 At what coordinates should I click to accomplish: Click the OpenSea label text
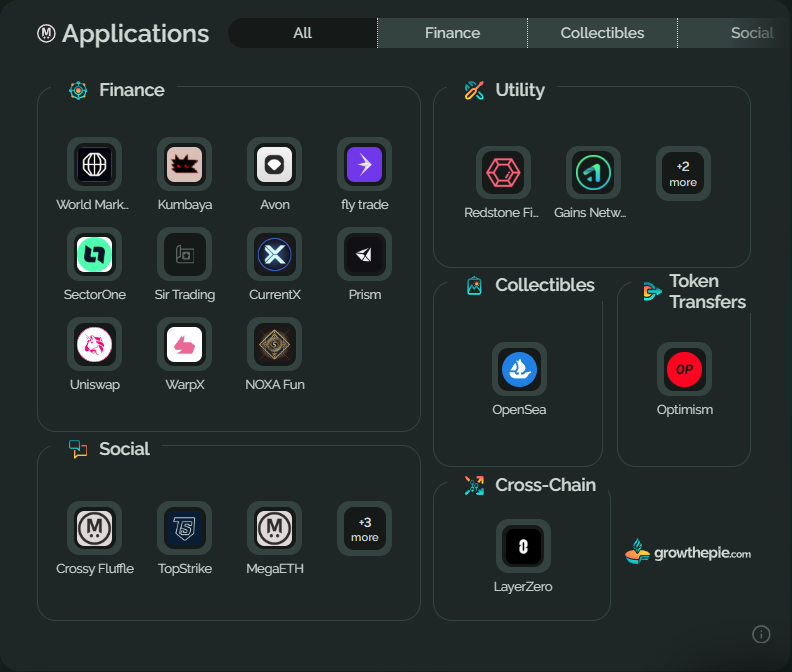tap(519, 410)
